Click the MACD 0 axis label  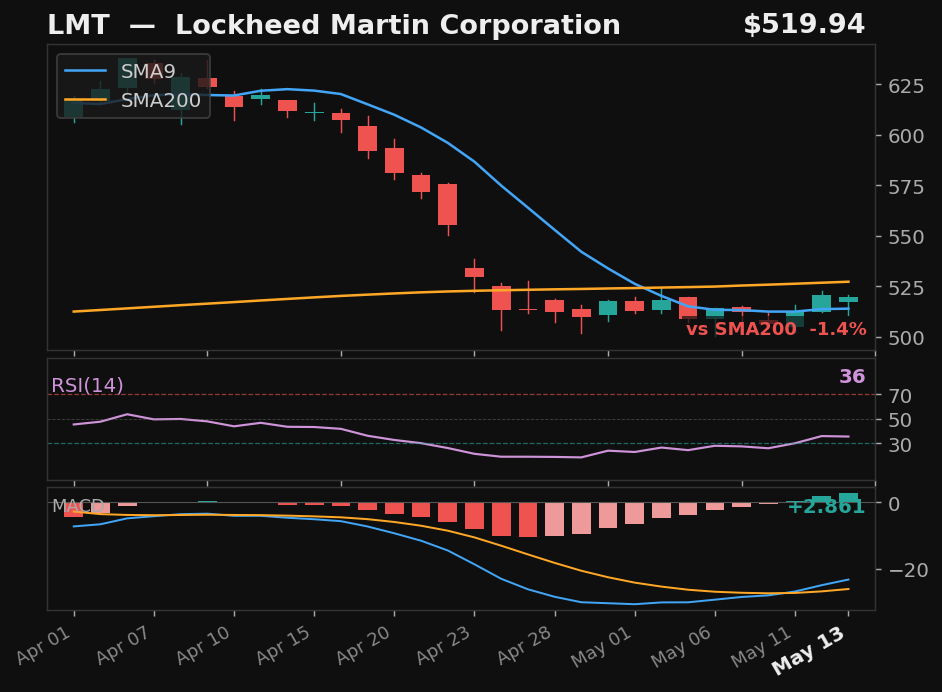[895, 504]
